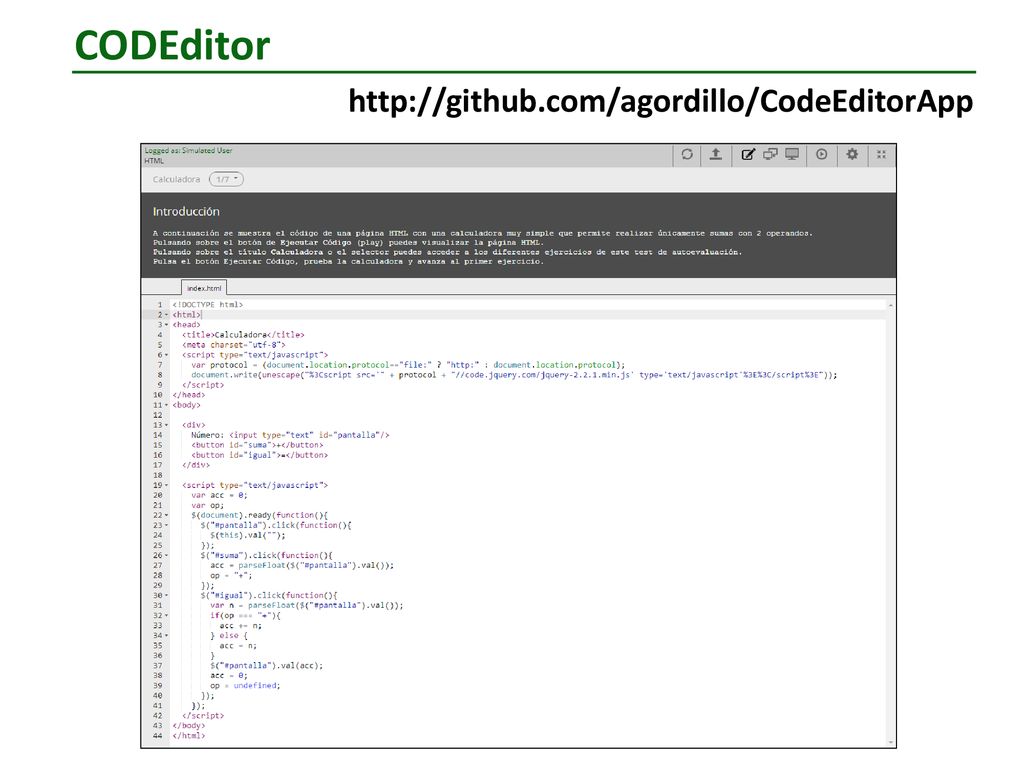Screen dimensions: 1024x768
Task: Fold the else block at line 34
Action: click(x=167, y=635)
